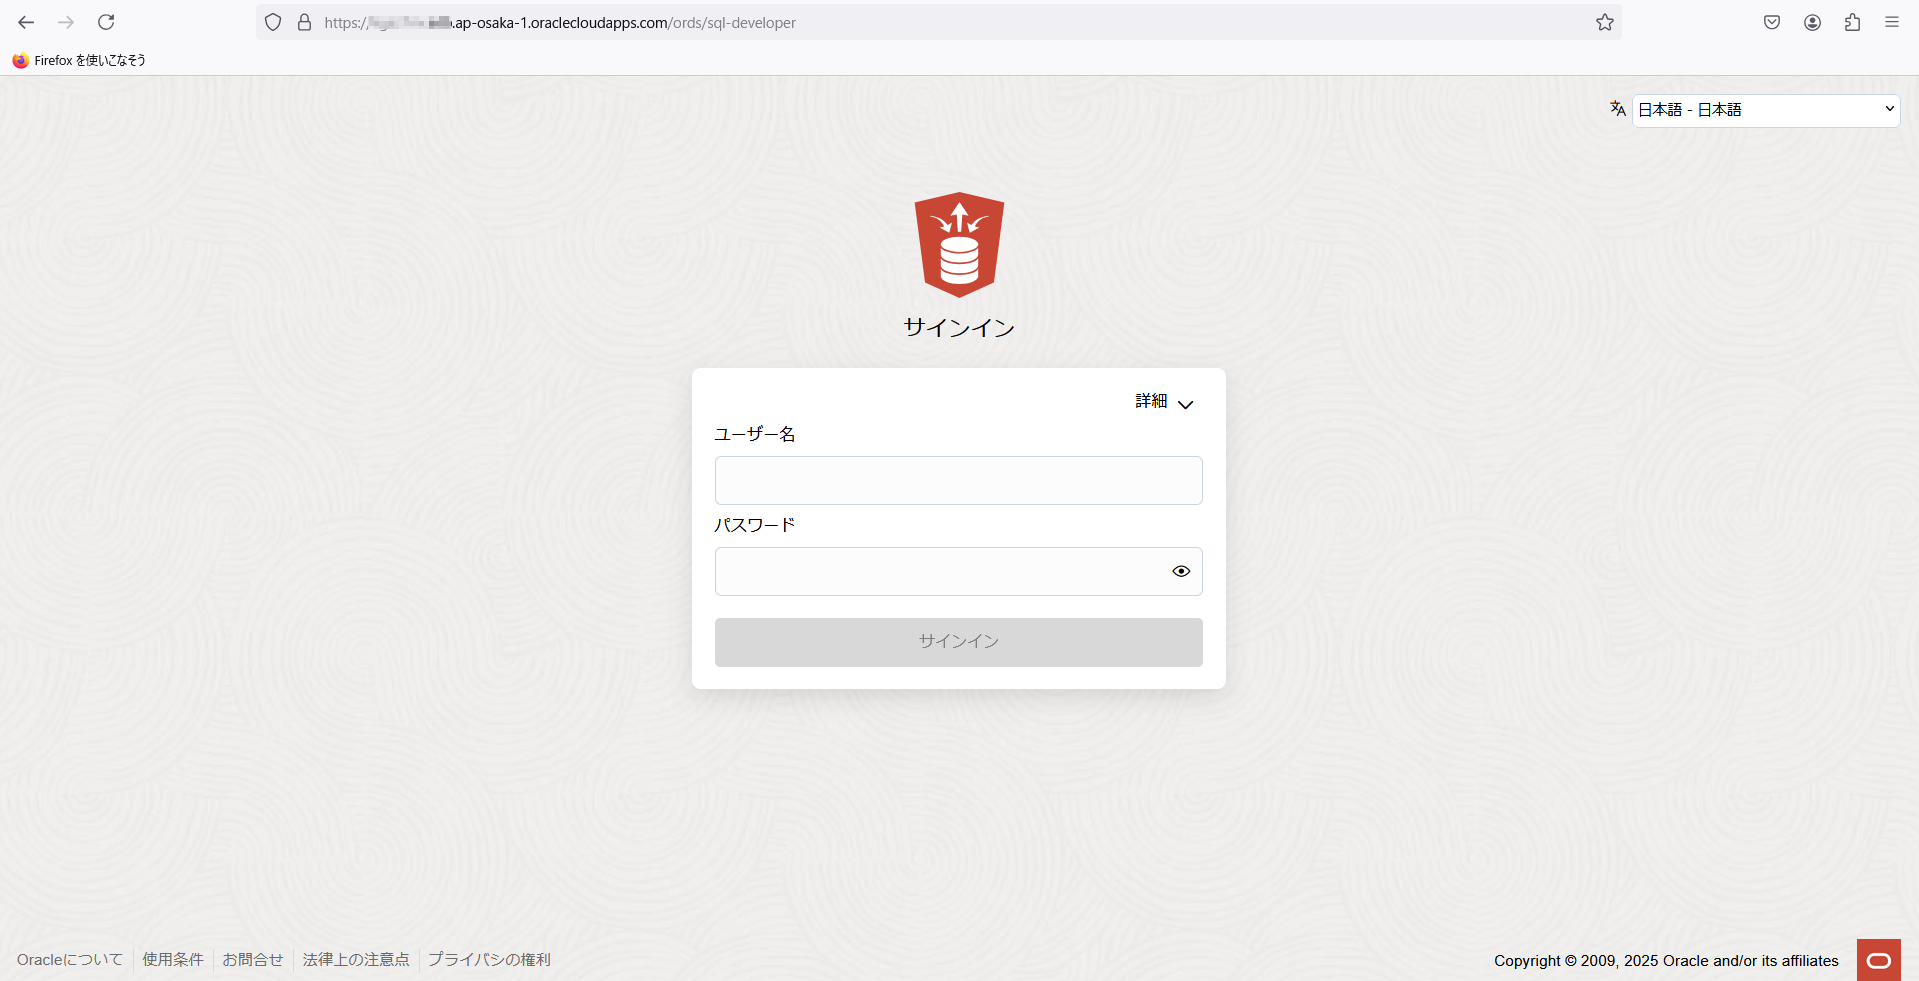Open the extensions puzzle icon
This screenshot has width=1919, height=981.
pyautogui.click(x=1852, y=22)
